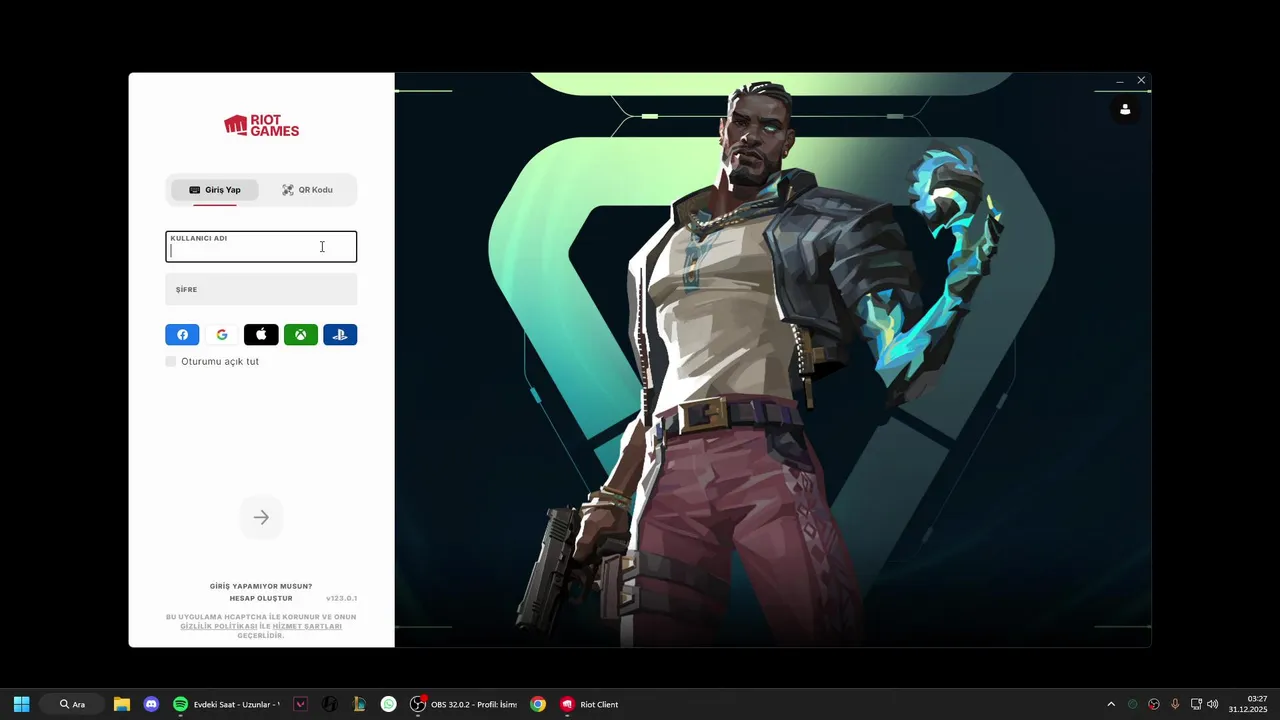Open OBS 32.0.2 taskbar item

point(464,704)
